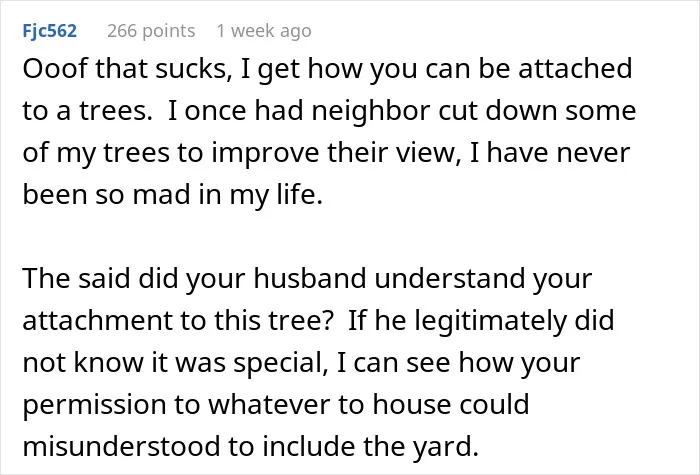Click the word 'whatever' in the comment
Image resolution: width=700 pixels, height=475 pixels.
click(270, 404)
